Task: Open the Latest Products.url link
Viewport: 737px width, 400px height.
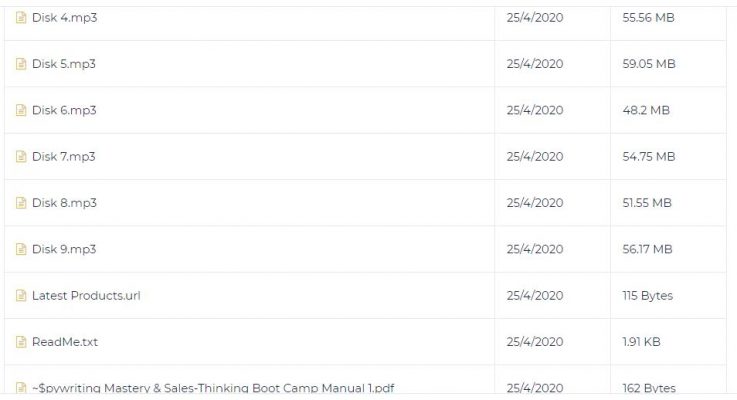Action: pyautogui.click(x=86, y=296)
